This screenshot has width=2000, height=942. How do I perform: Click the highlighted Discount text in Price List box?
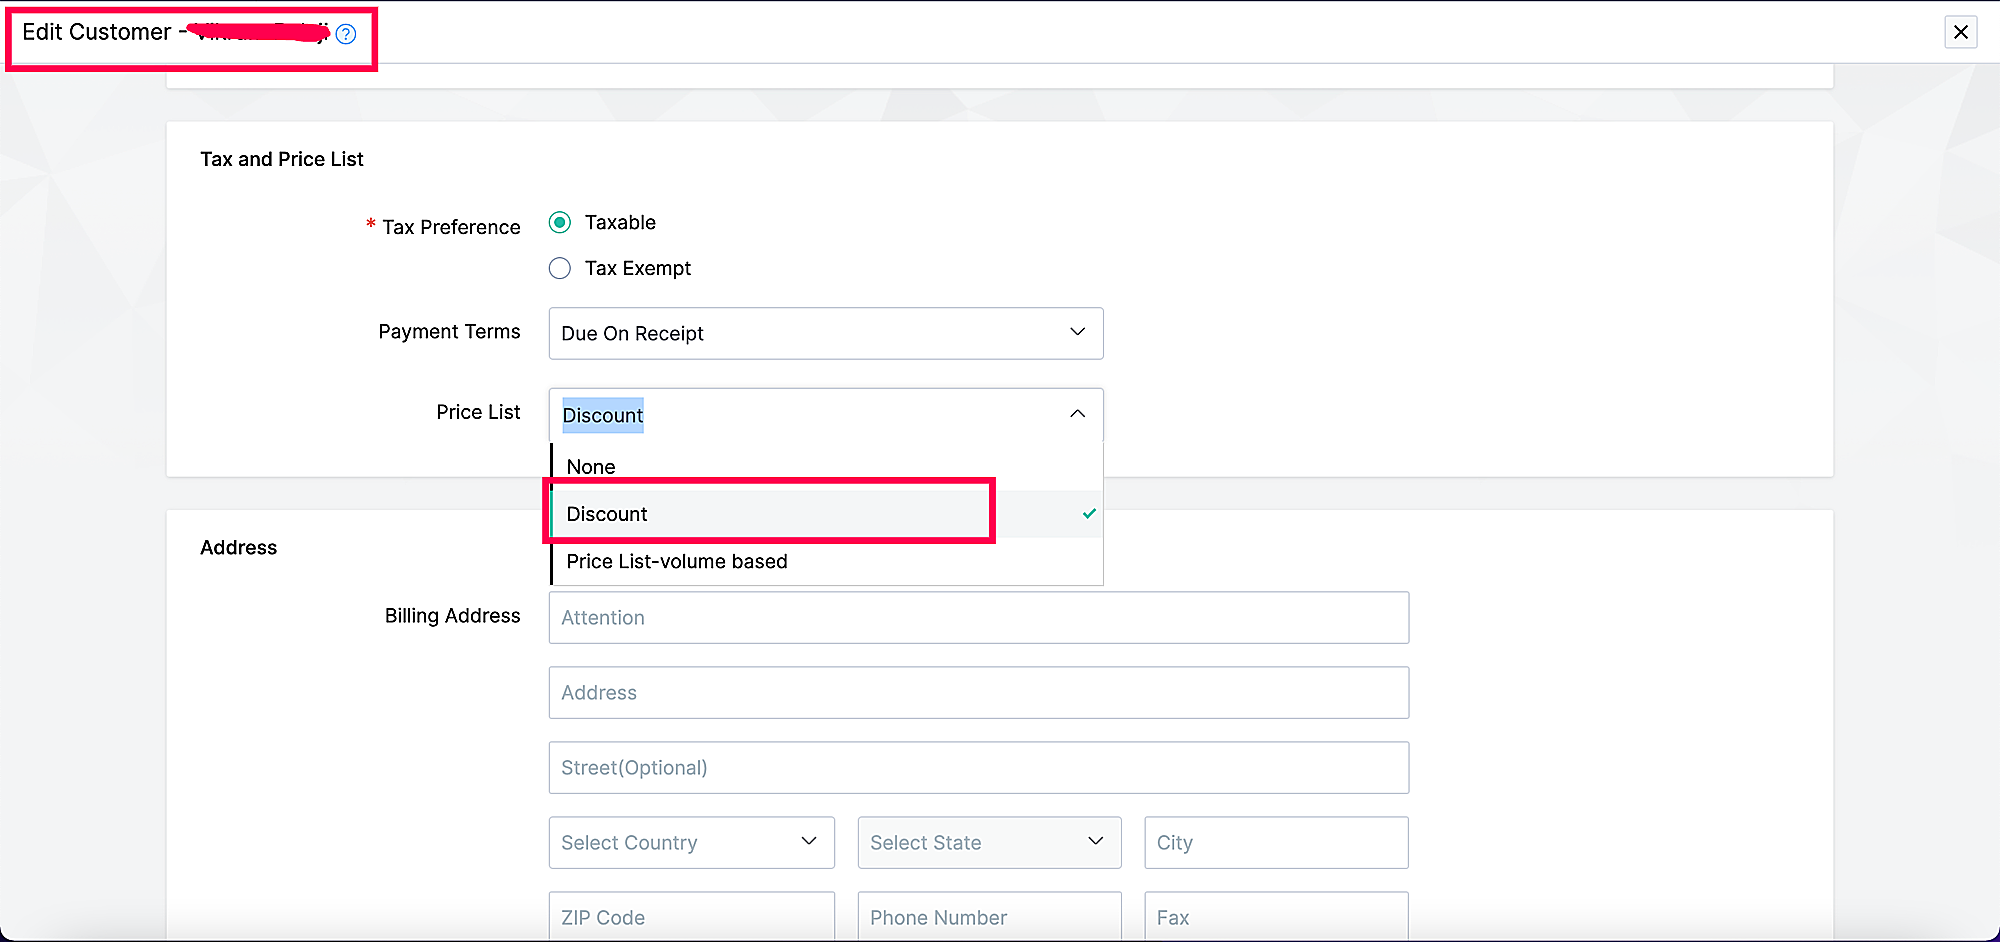[x=603, y=415]
